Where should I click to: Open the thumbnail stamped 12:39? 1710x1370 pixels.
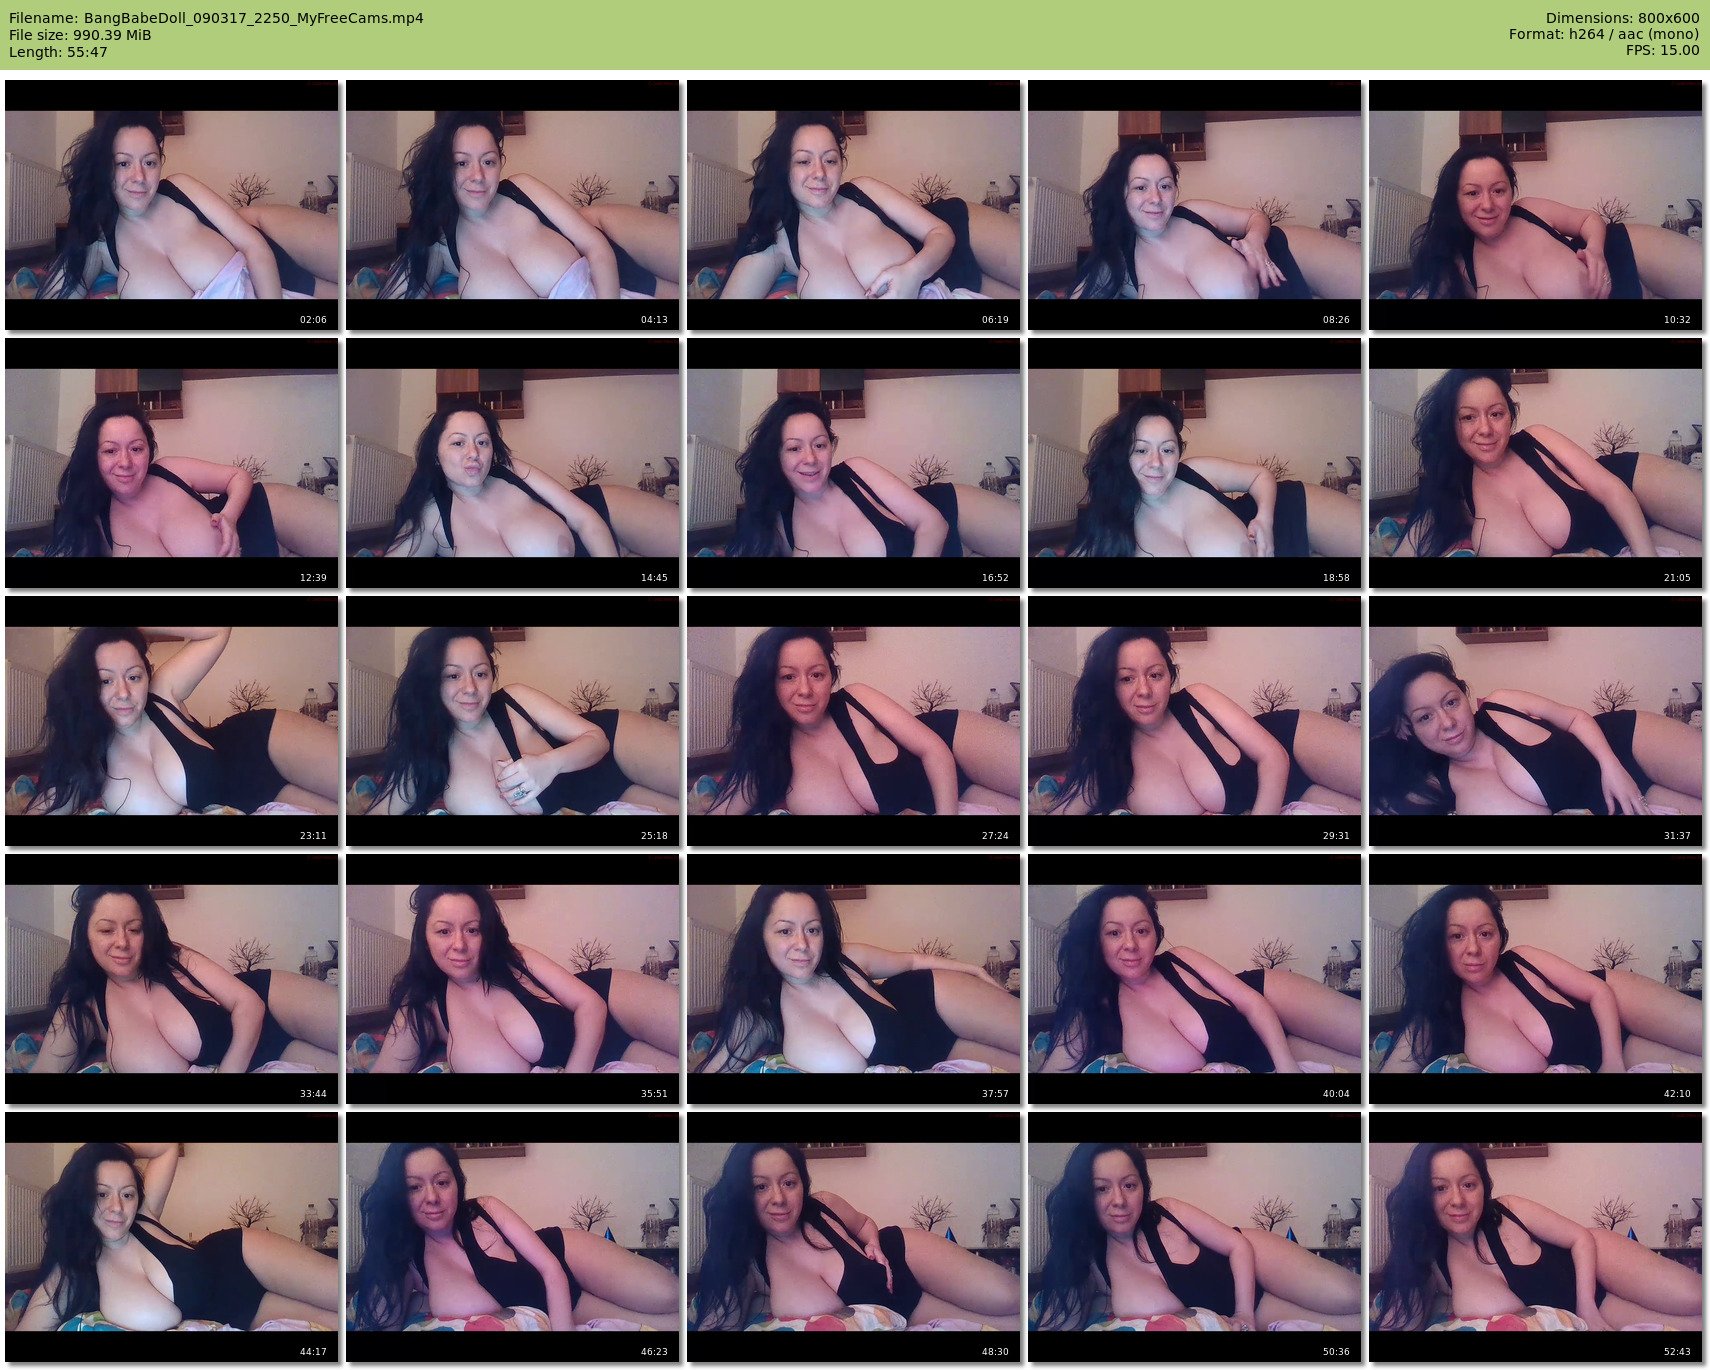point(172,463)
